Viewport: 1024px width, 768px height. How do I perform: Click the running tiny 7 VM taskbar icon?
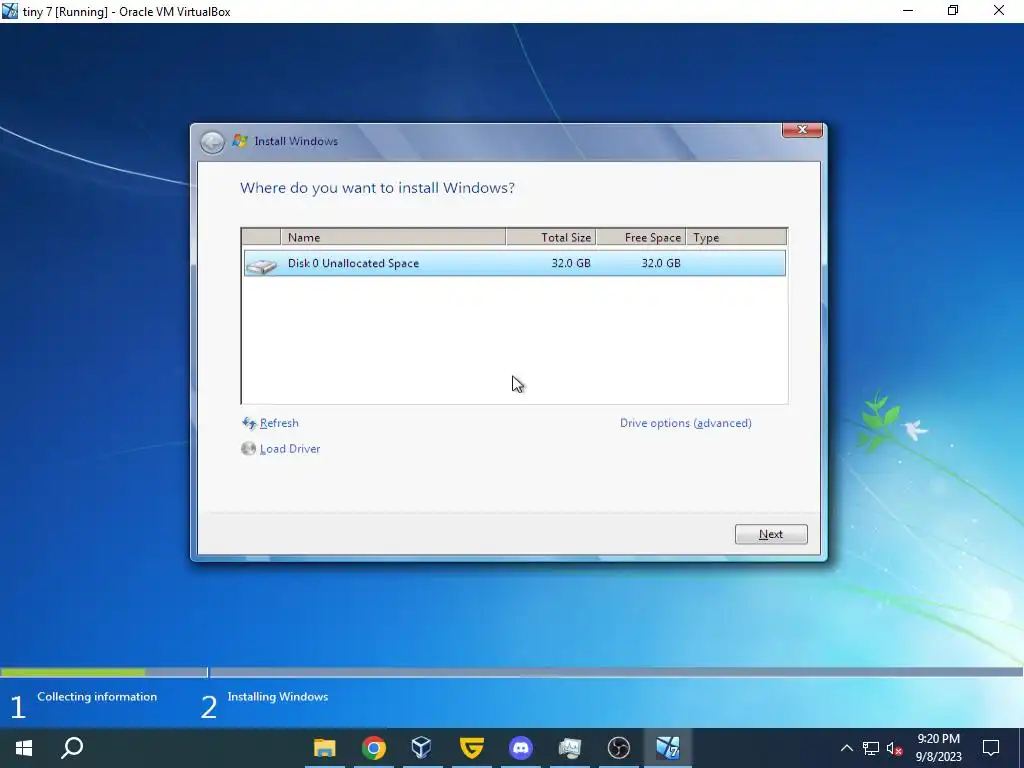pyautogui.click(x=667, y=748)
